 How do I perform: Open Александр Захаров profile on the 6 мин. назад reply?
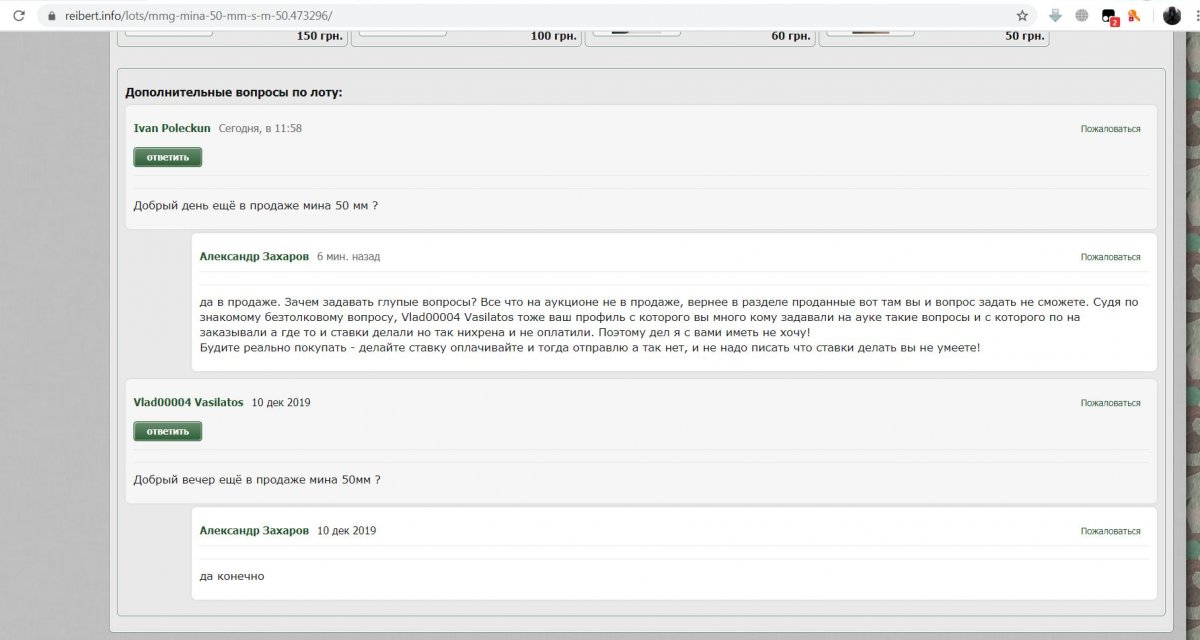254,257
